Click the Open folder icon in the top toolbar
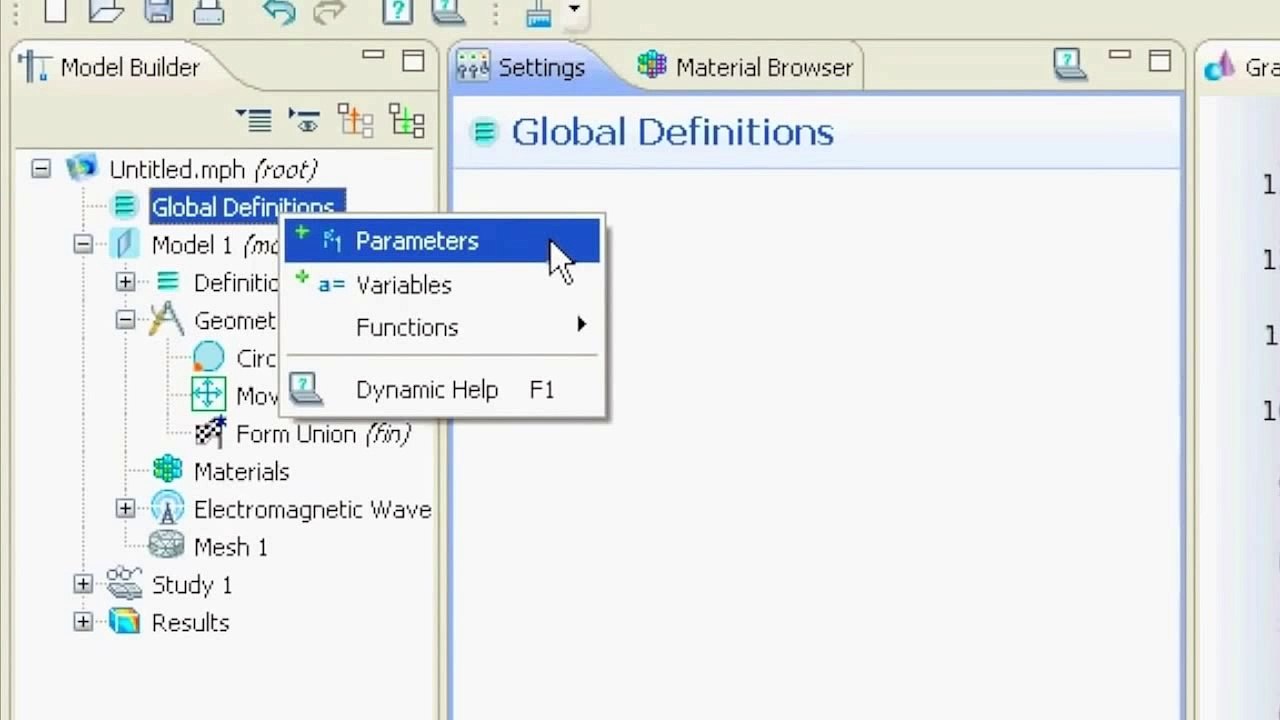 tap(106, 10)
